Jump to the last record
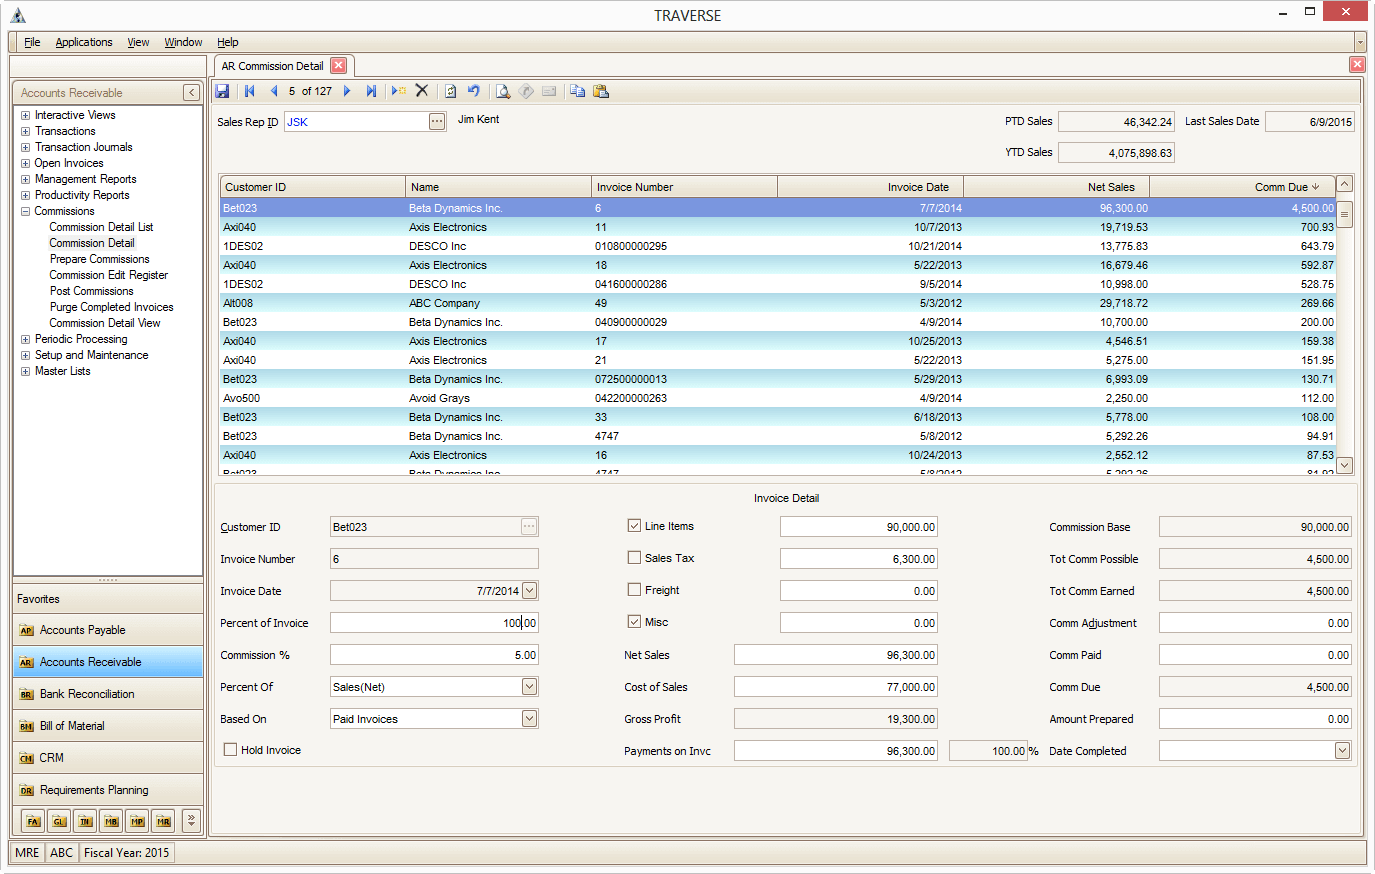 pos(371,91)
